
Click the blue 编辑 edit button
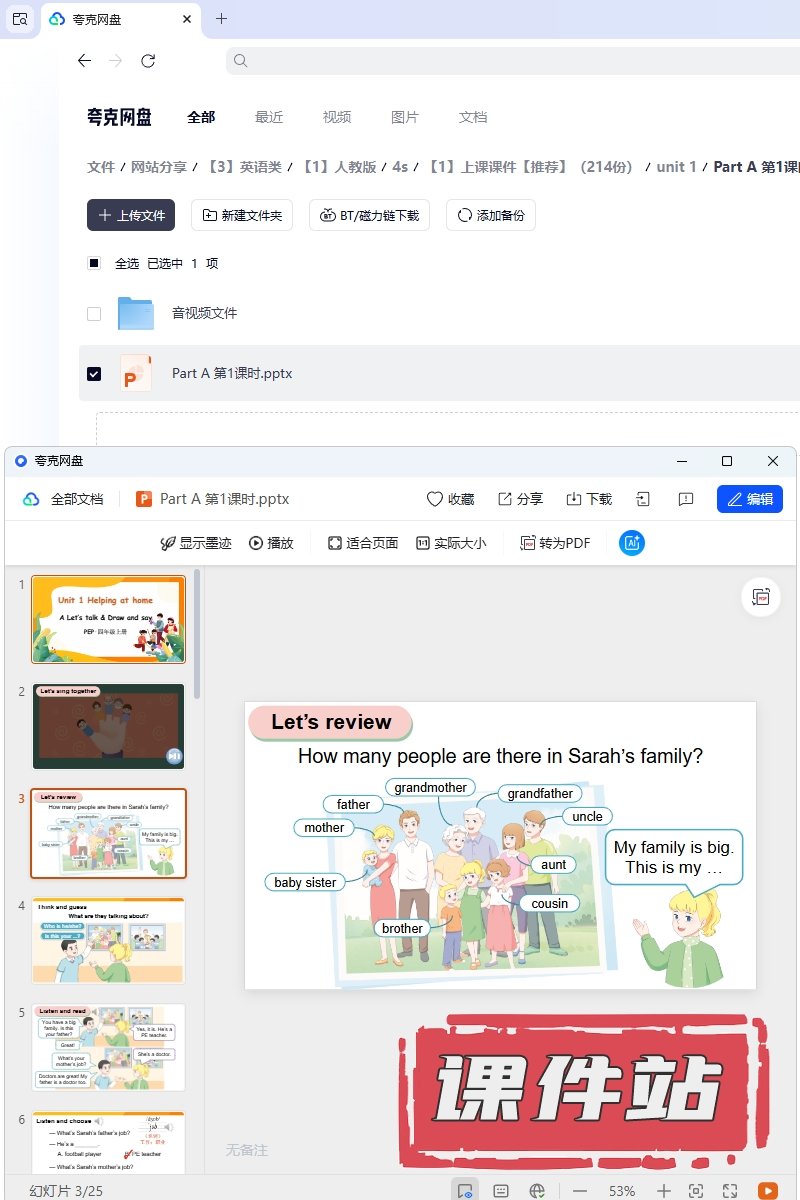click(x=749, y=499)
